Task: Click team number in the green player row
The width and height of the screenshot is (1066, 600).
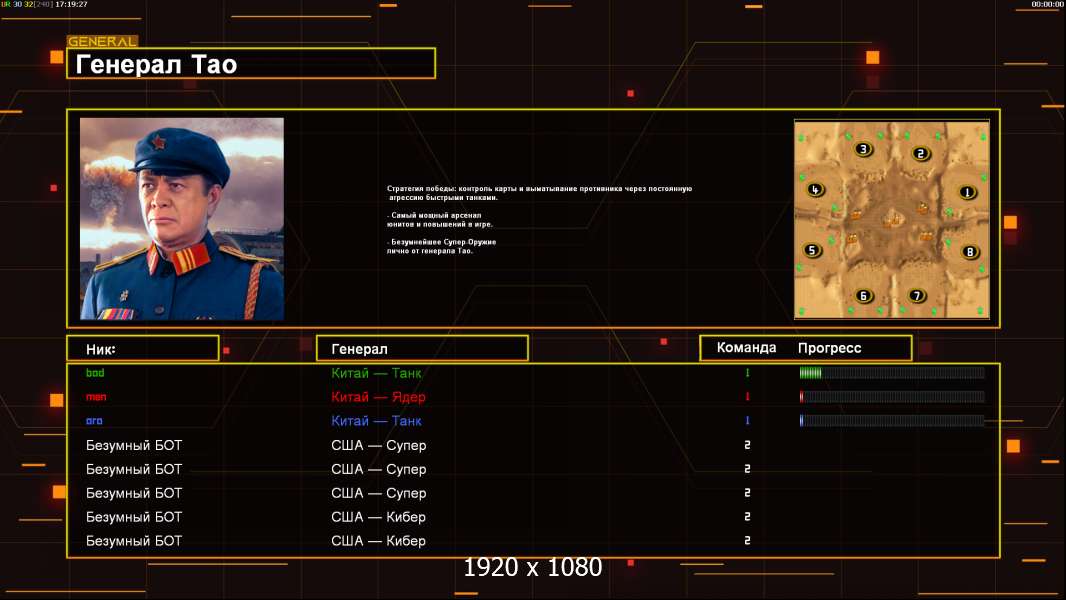Action: click(x=747, y=372)
